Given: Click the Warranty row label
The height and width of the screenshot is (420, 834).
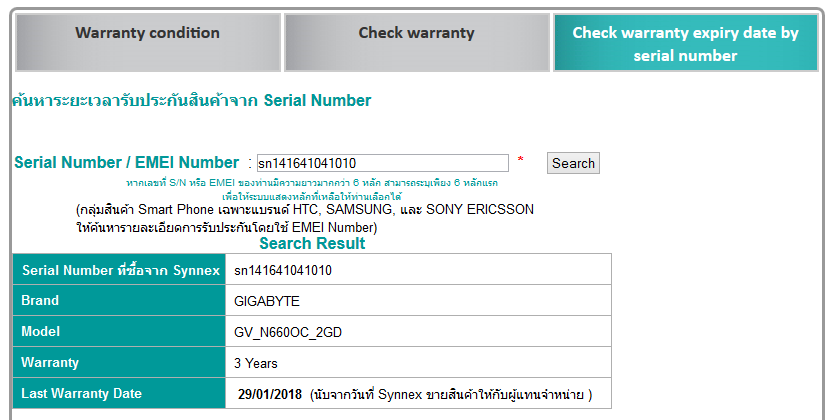Looking at the screenshot, I should click(x=50, y=362).
